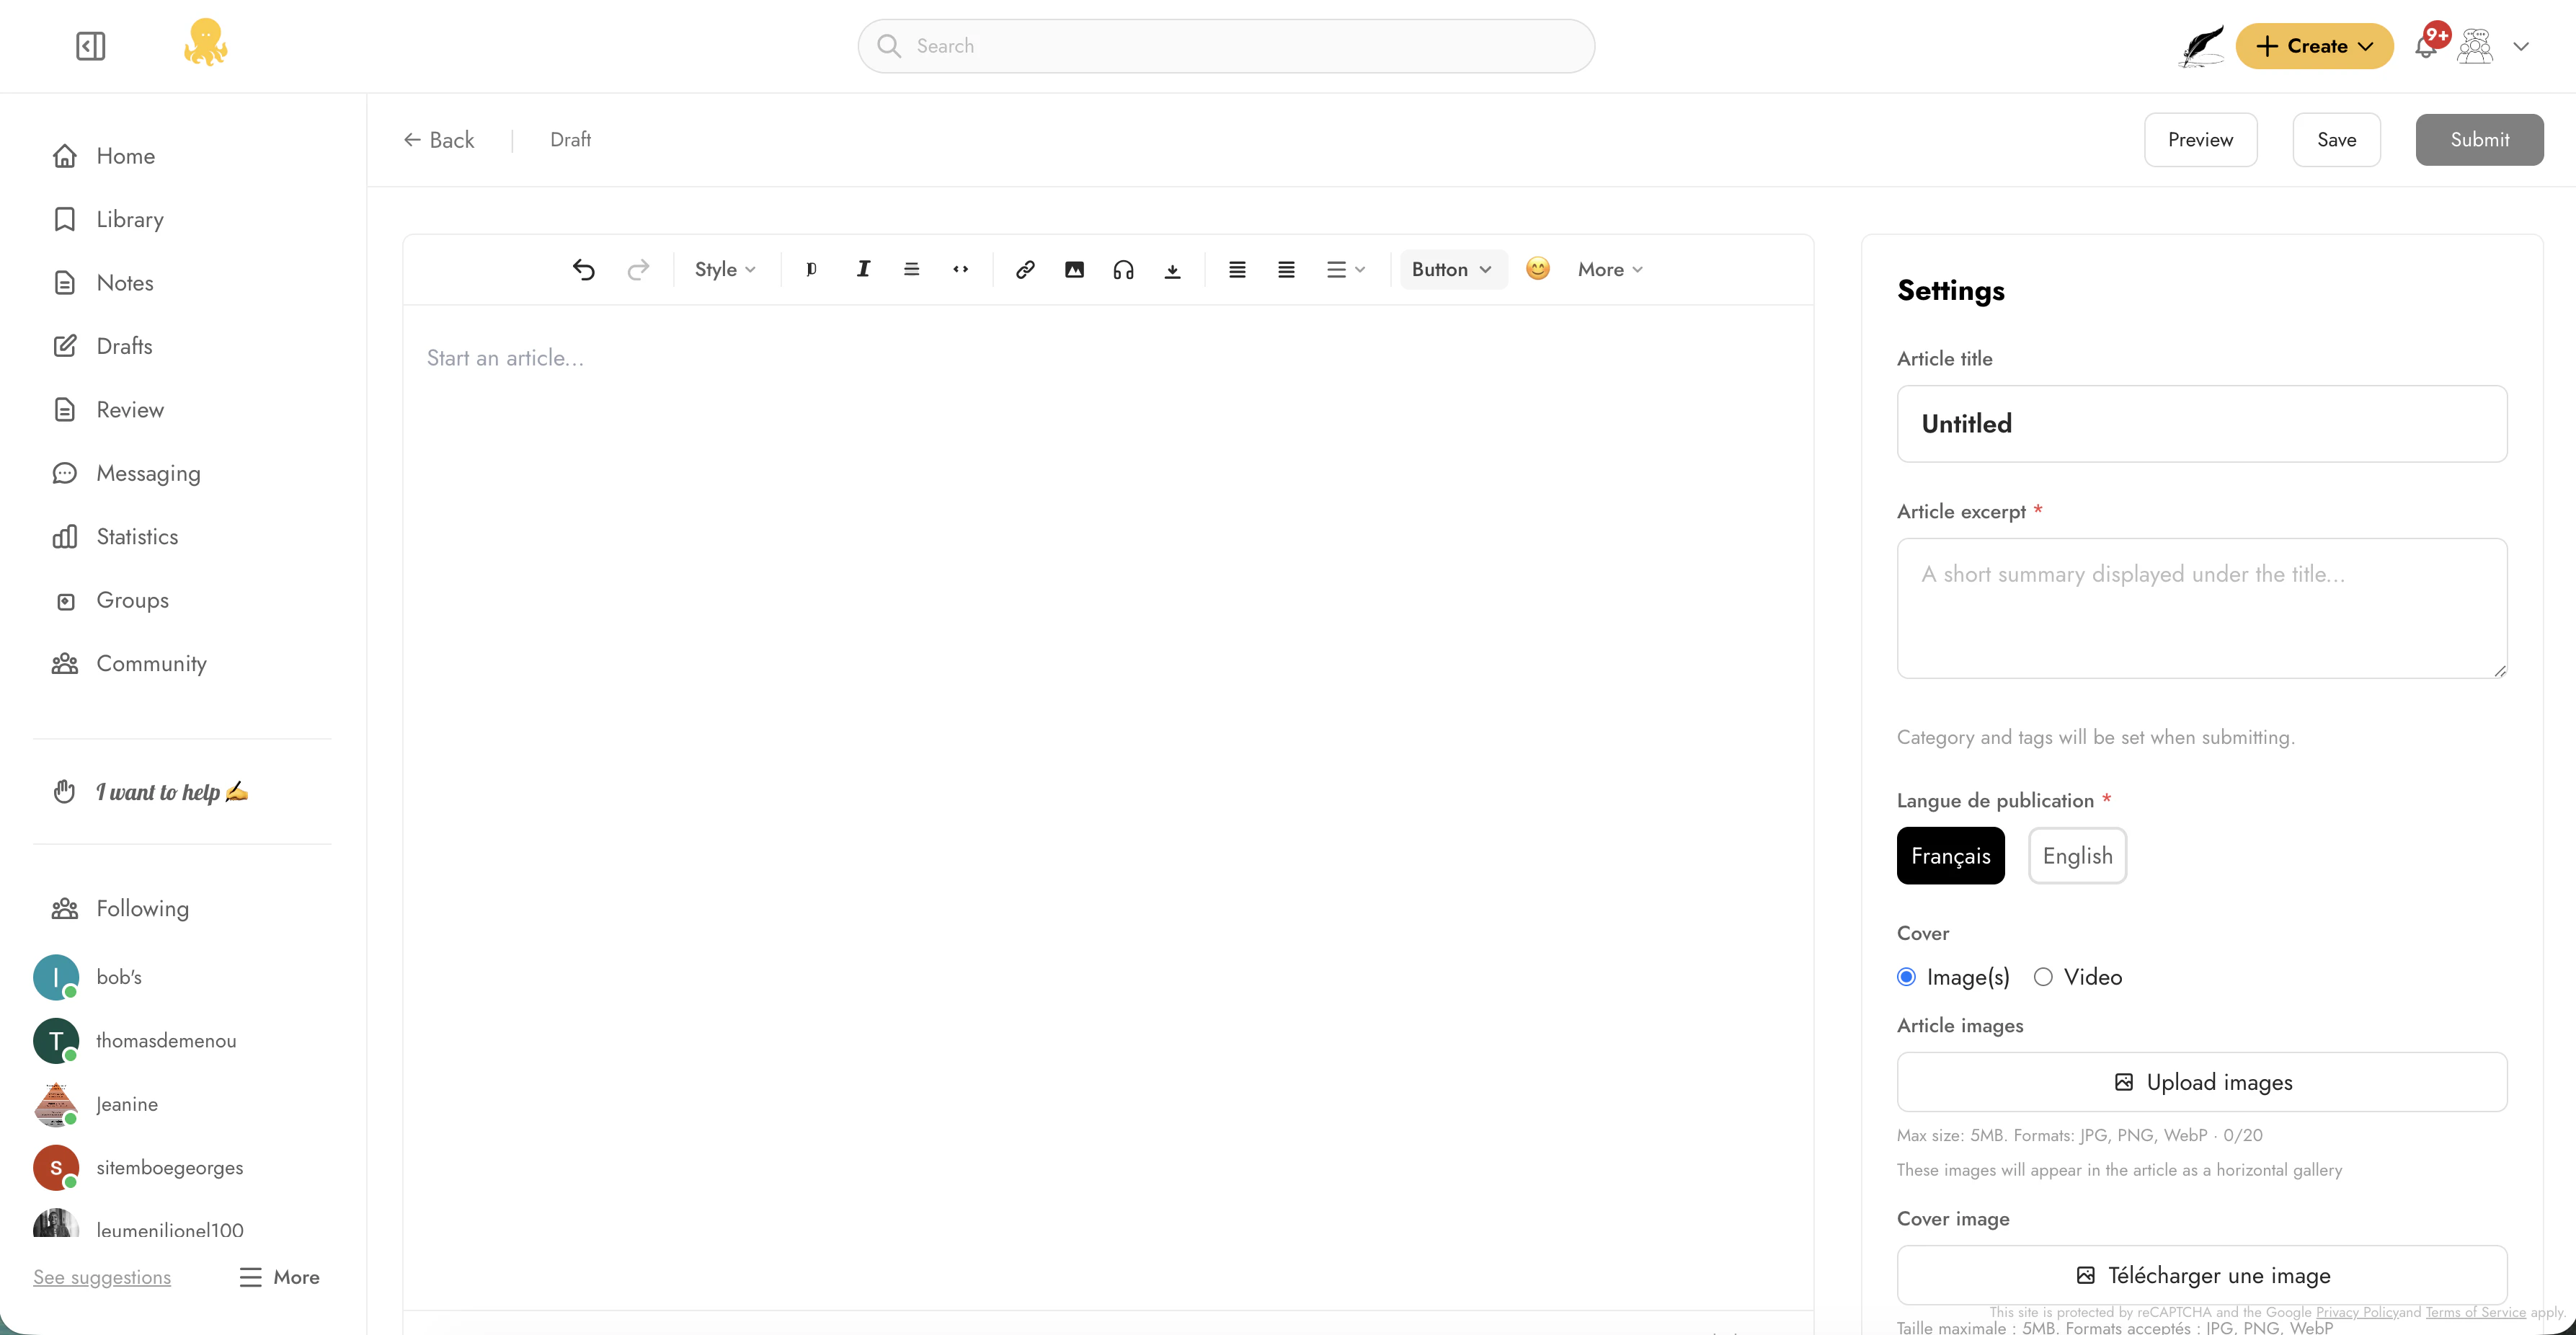Viewport: 2576px width, 1335px height.
Task: Select Video cover option
Action: tap(2043, 977)
